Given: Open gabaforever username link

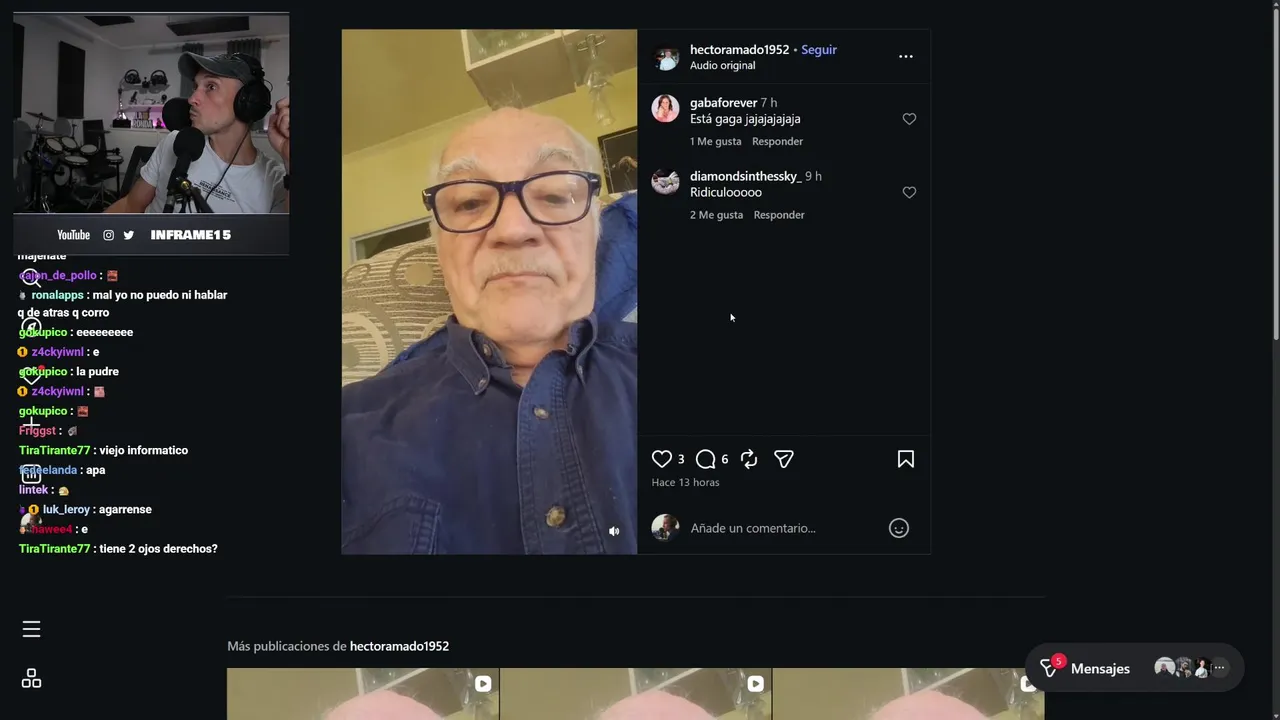Looking at the screenshot, I should 723,102.
